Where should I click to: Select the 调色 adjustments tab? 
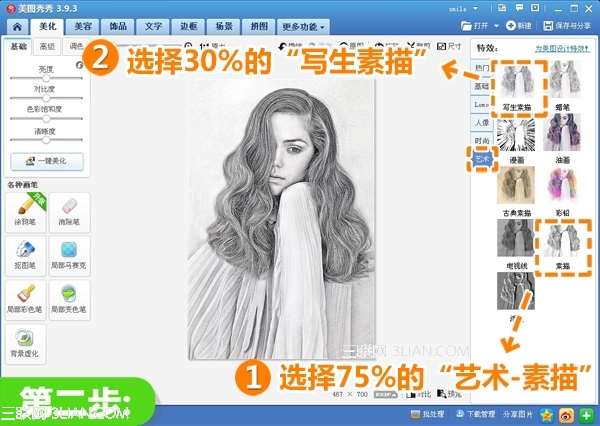76,46
